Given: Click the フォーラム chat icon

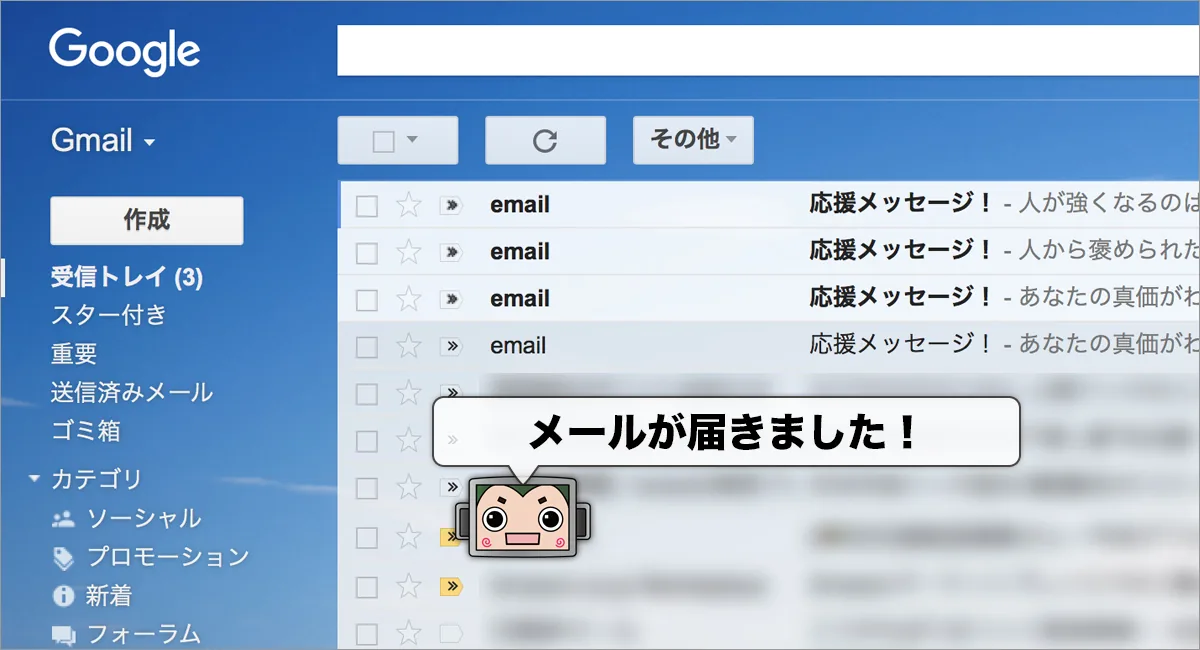Looking at the screenshot, I should click(63, 635).
